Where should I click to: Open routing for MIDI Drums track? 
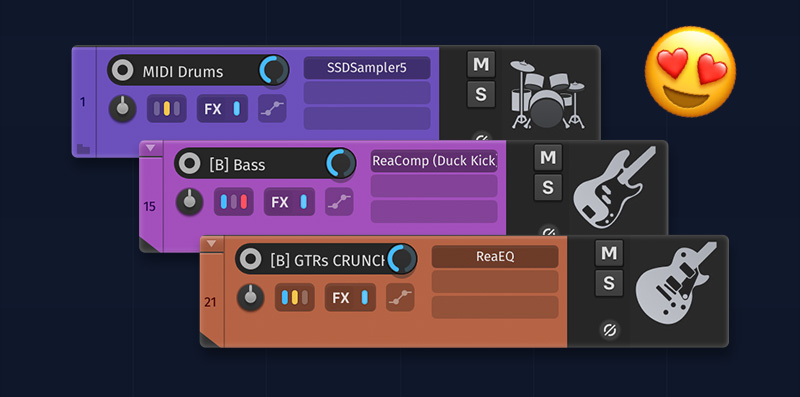(x=167, y=109)
